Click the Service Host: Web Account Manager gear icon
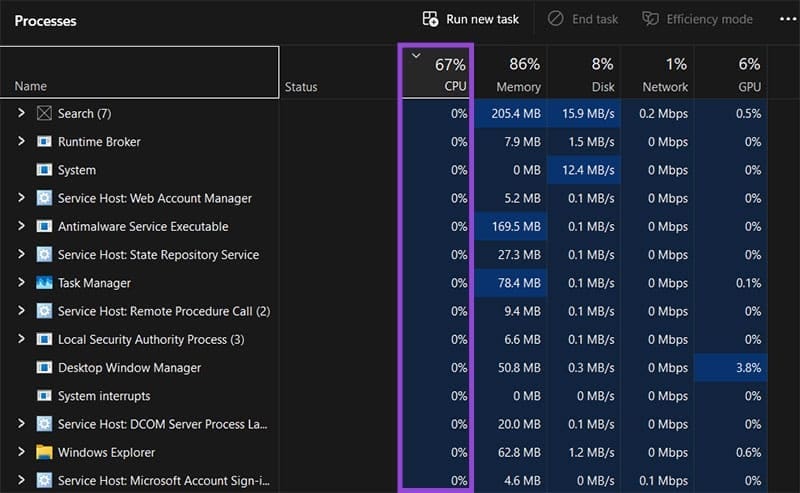 (44, 198)
